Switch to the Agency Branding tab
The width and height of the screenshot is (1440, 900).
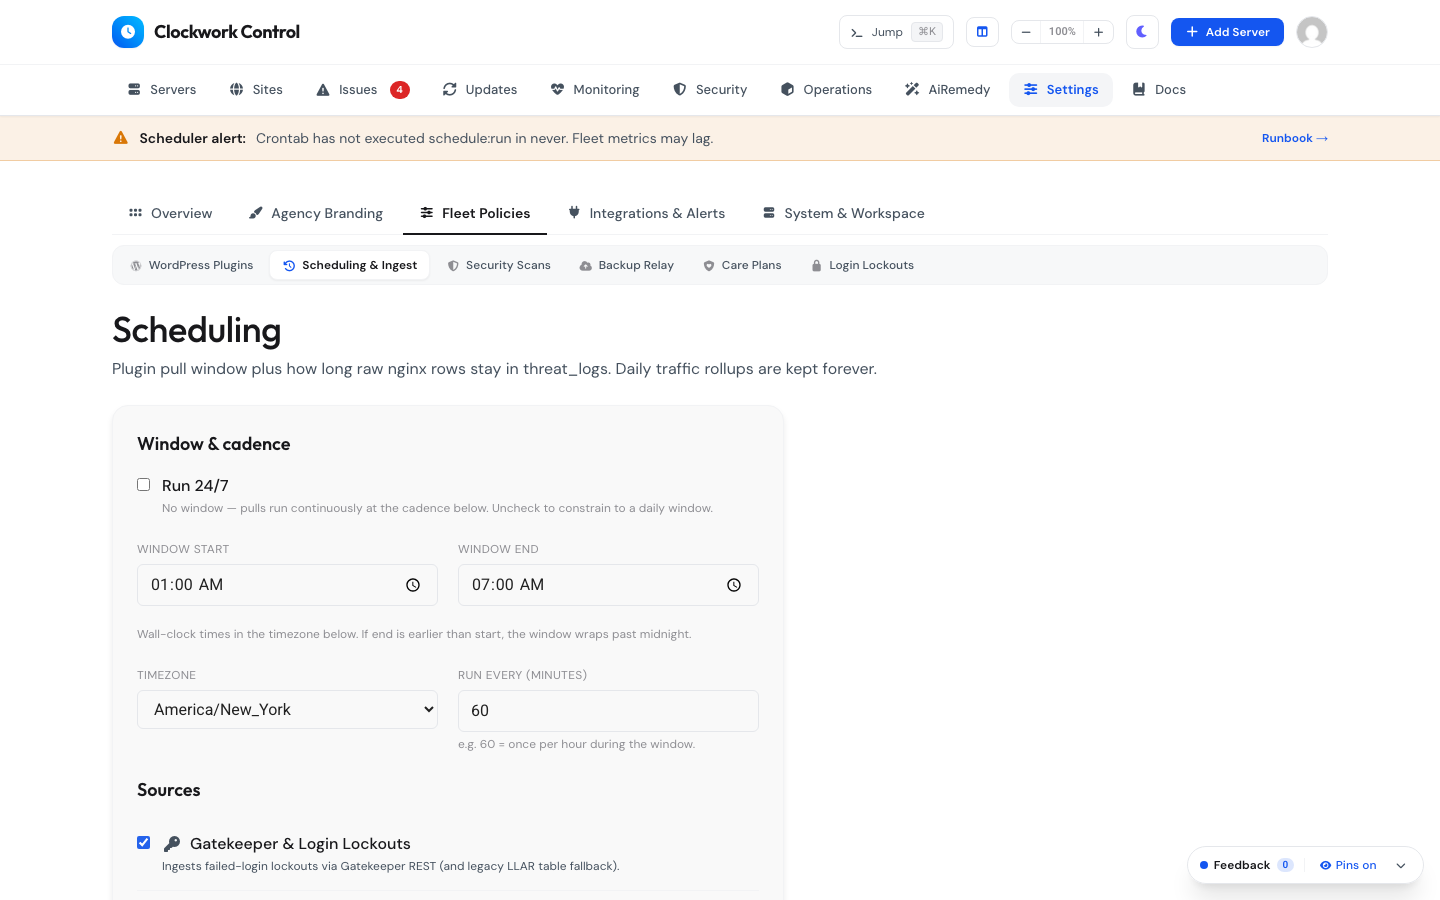tap(316, 213)
